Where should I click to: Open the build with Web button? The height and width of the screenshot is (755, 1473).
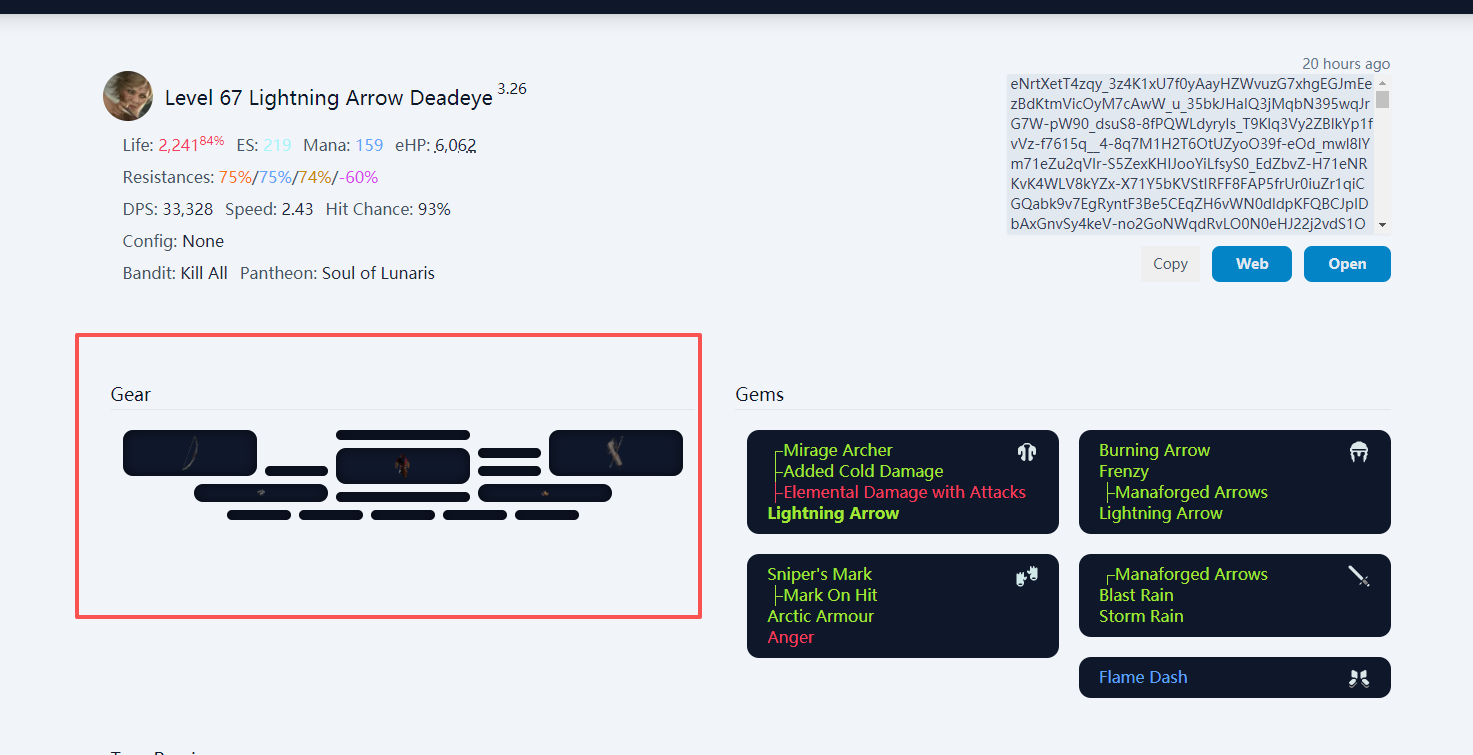(1252, 264)
